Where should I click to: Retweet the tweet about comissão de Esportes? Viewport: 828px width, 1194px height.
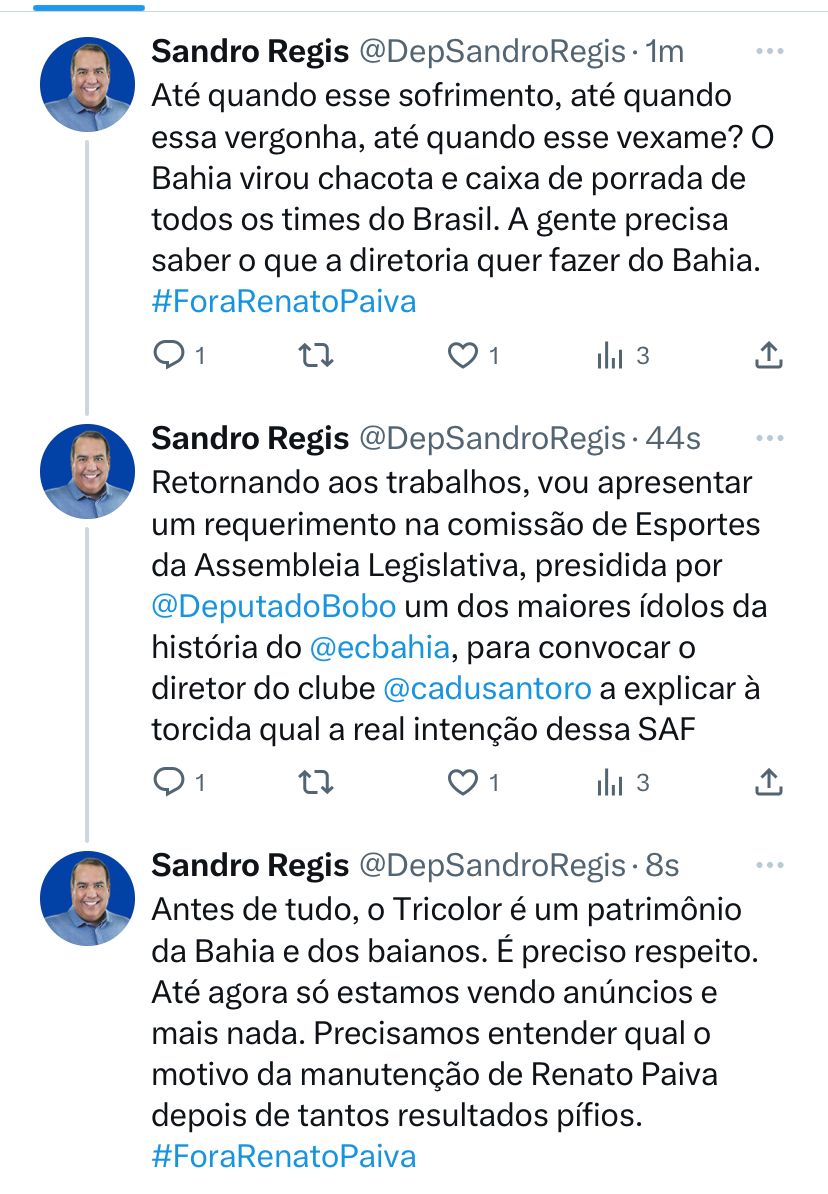click(x=316, y=783)
